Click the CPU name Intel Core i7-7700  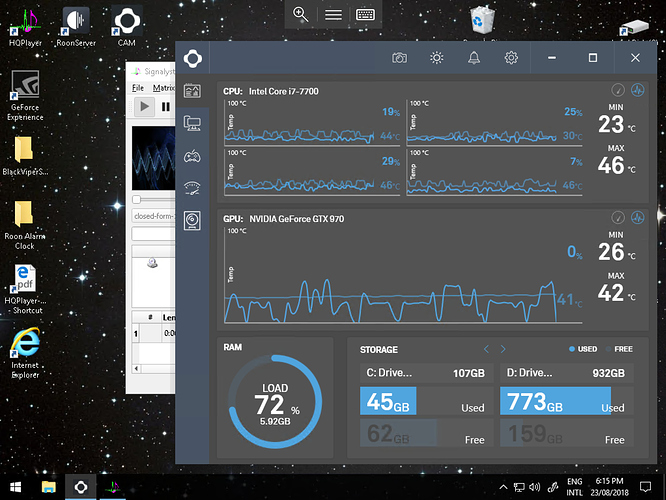(x=283, y=91)
